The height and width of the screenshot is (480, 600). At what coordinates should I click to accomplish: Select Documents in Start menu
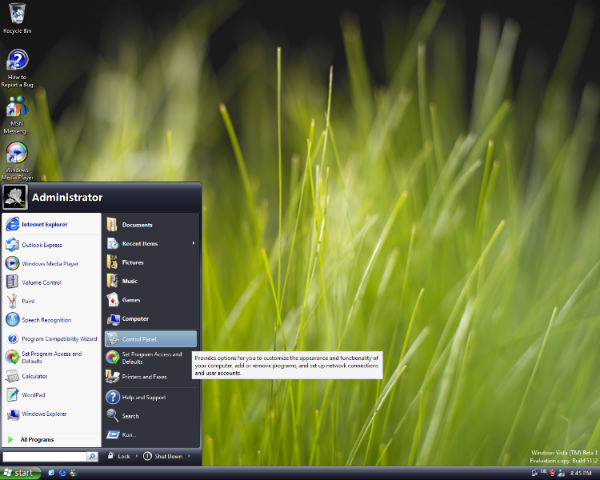tap(137, 225)
